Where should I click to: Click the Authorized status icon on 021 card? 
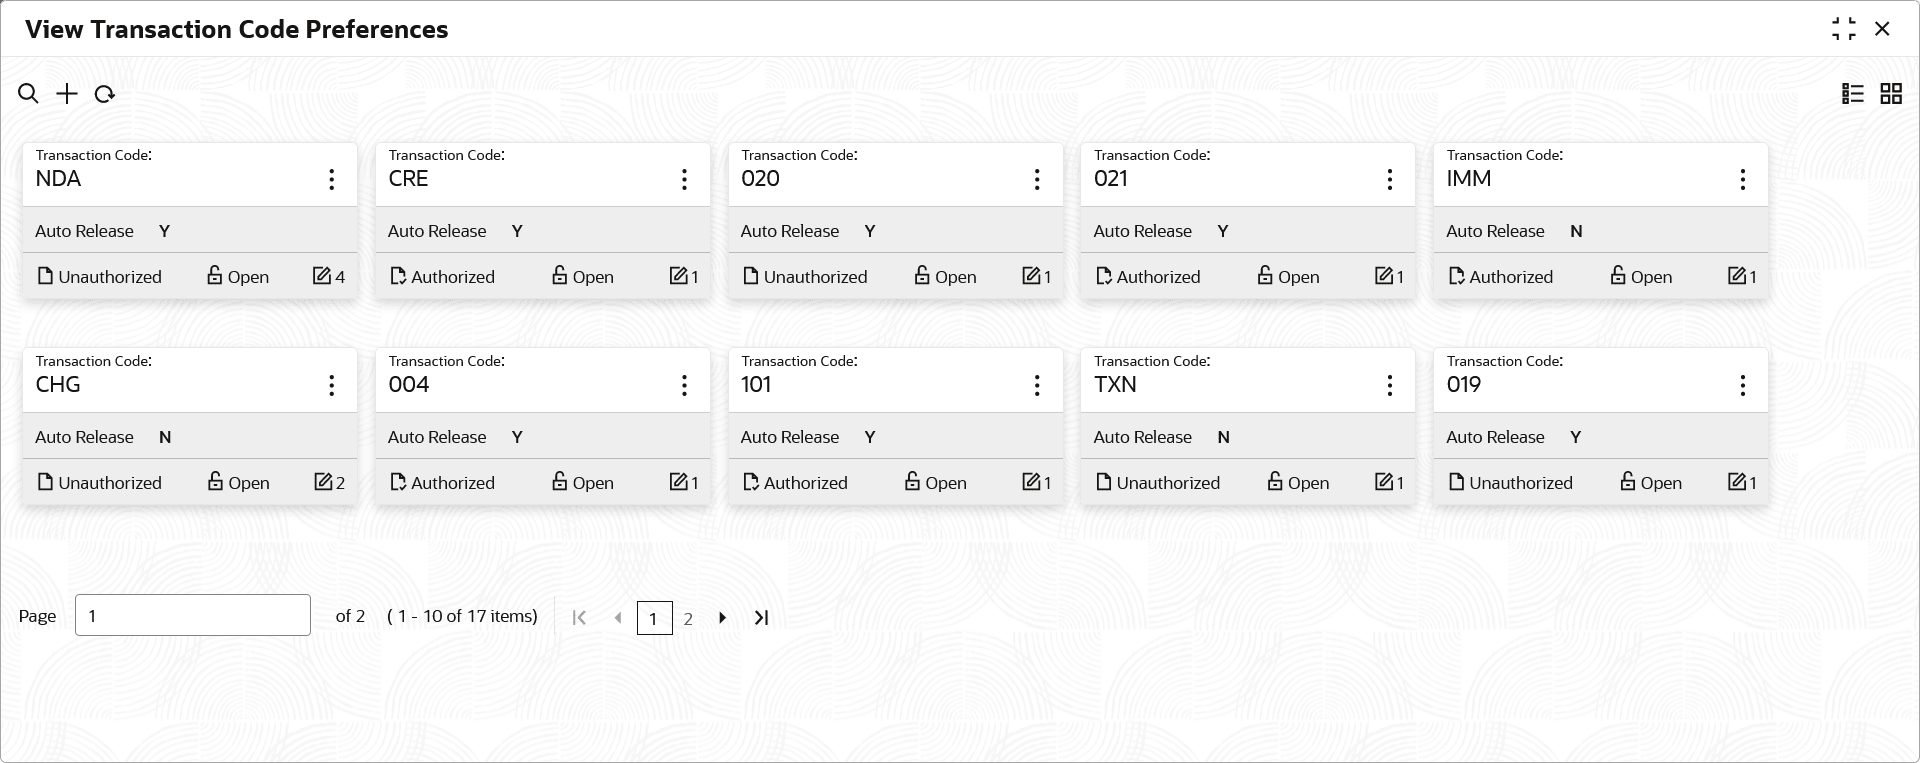(x=1104, y=276)
